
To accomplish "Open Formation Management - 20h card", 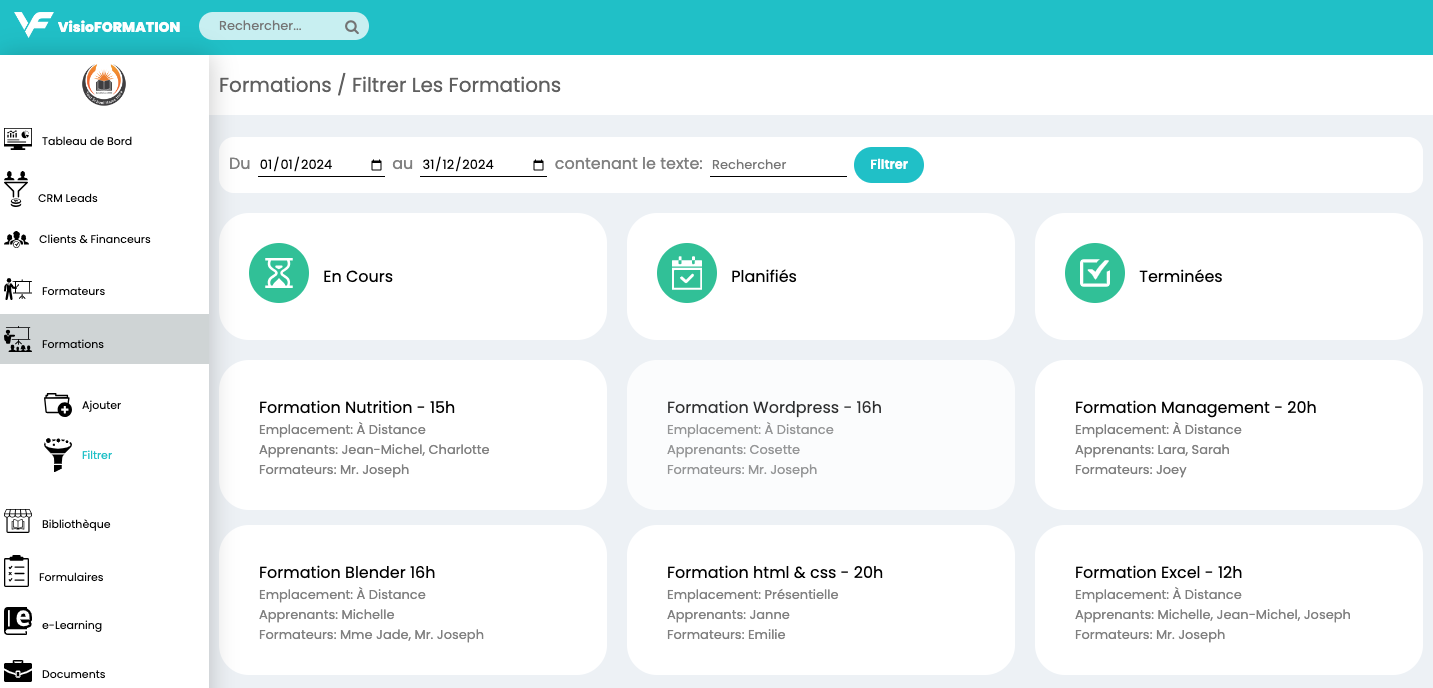I will click(x=1229, y=435).
